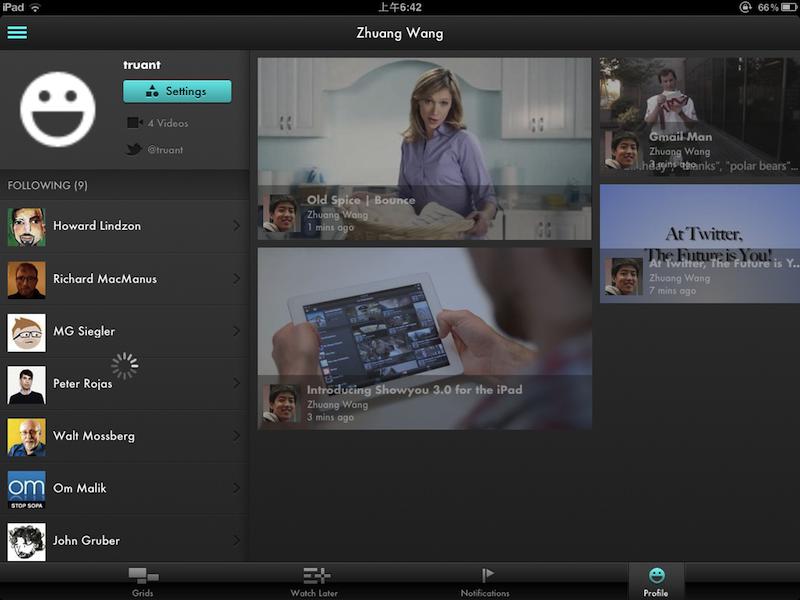This screenshot has height=600, width=800.
Task: Expand the Om Malik row chevron
Action: (236, 488)
